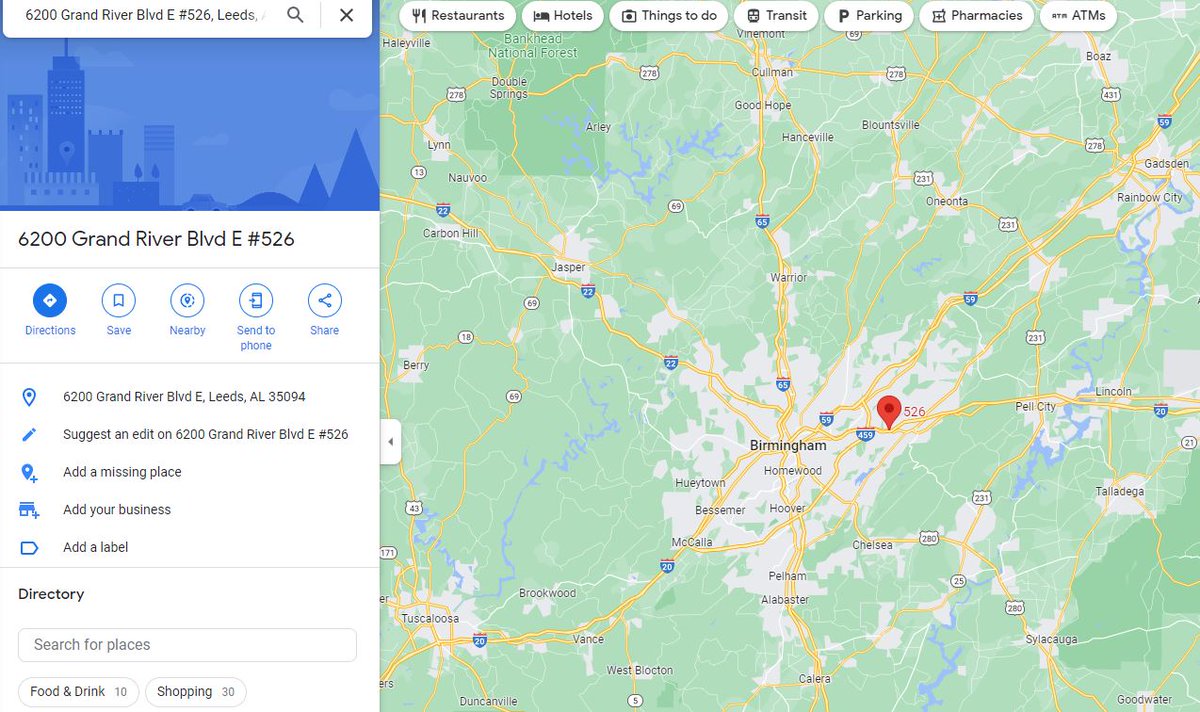
Task: Click the Jasper city label
Action: pos(568,267)
